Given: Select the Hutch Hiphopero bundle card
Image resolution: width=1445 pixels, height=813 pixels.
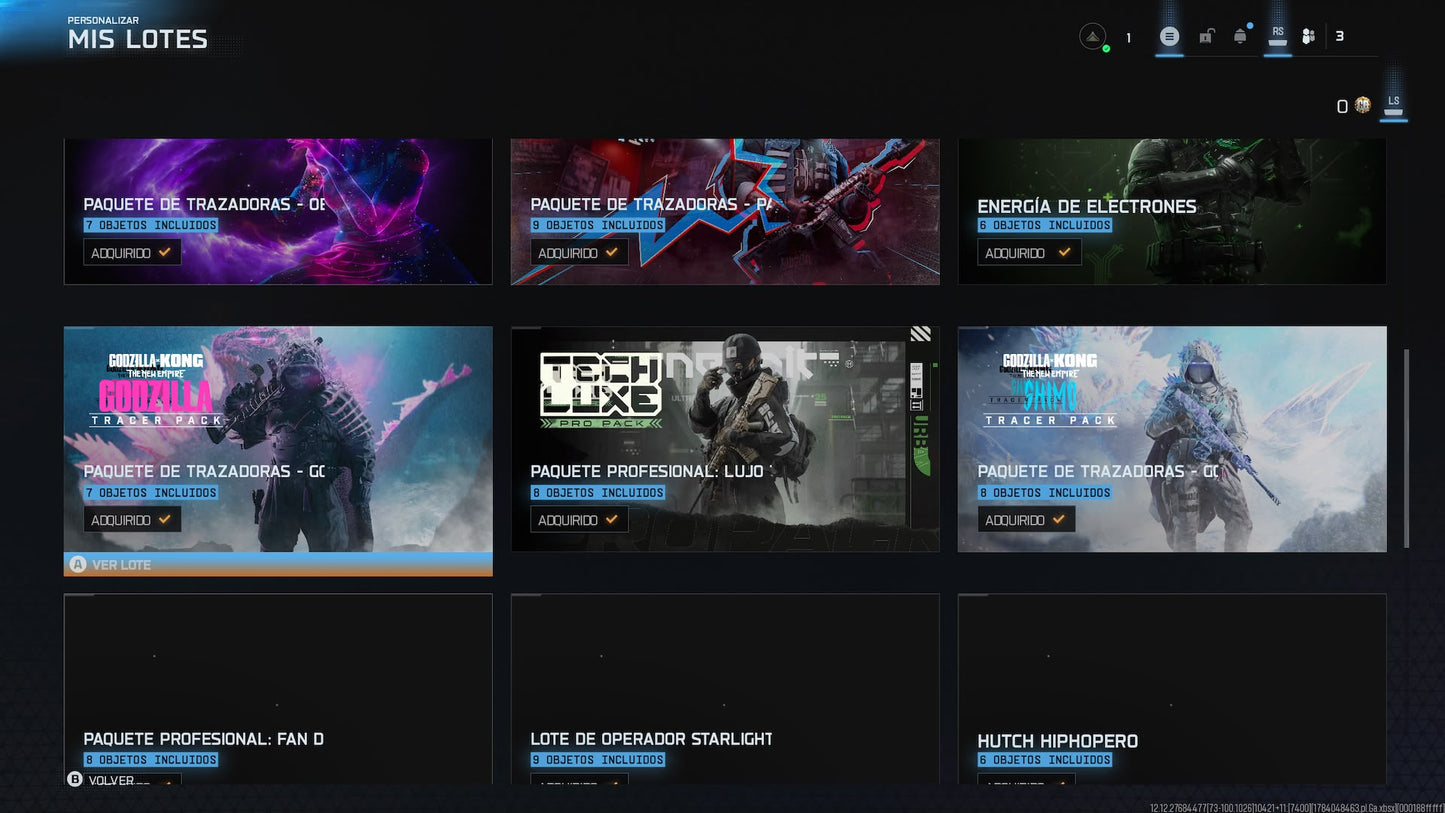Looking at the screenshot, I should tap(1172, 689).
